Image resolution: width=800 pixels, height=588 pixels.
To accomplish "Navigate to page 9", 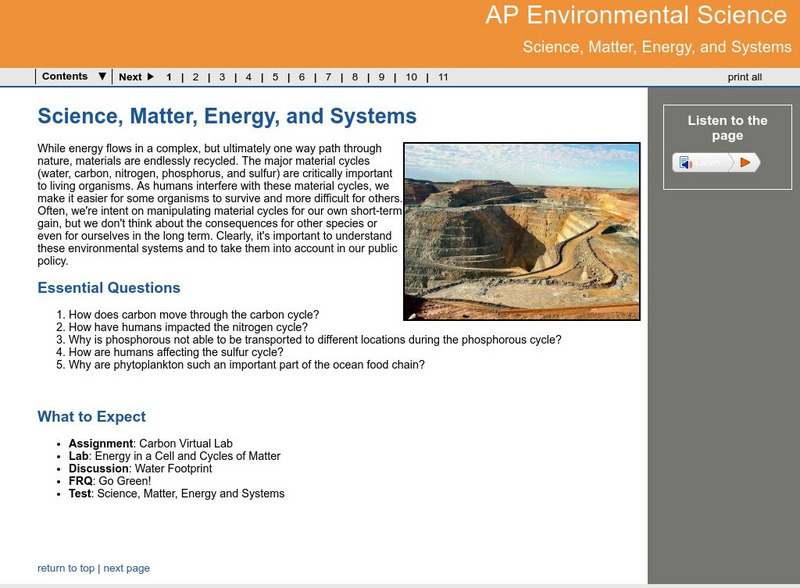I will 381,77.
